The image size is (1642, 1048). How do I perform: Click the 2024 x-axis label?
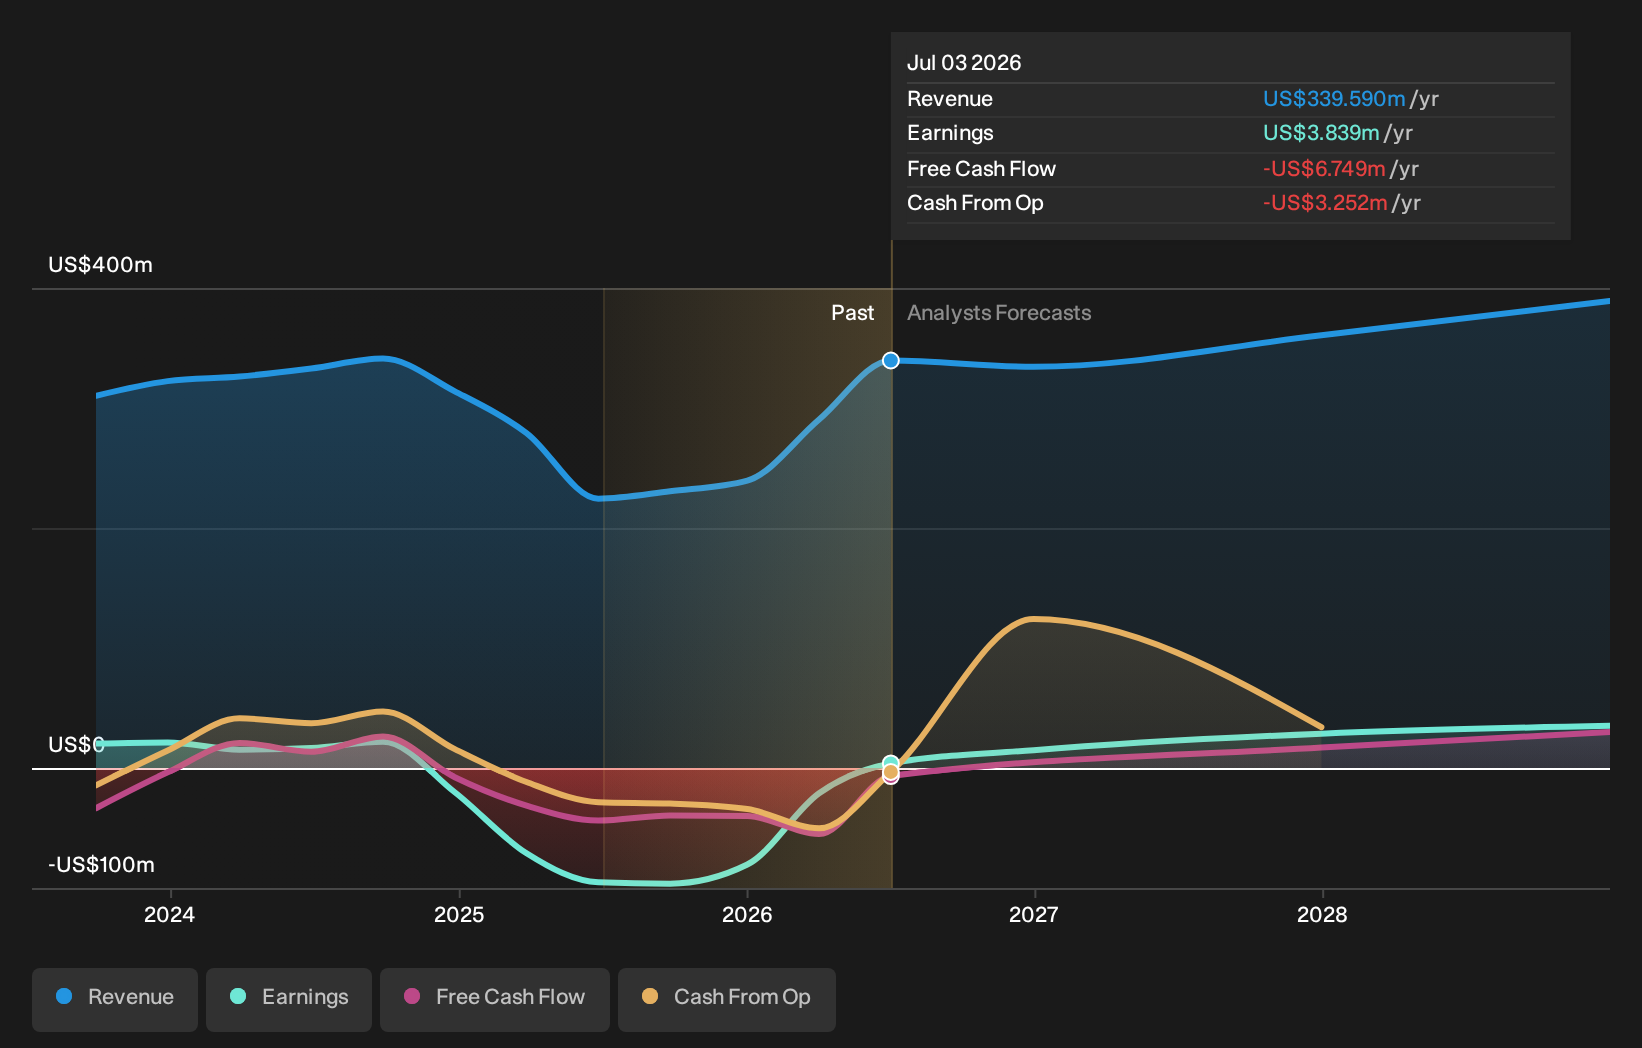click(x=170, y=915)
